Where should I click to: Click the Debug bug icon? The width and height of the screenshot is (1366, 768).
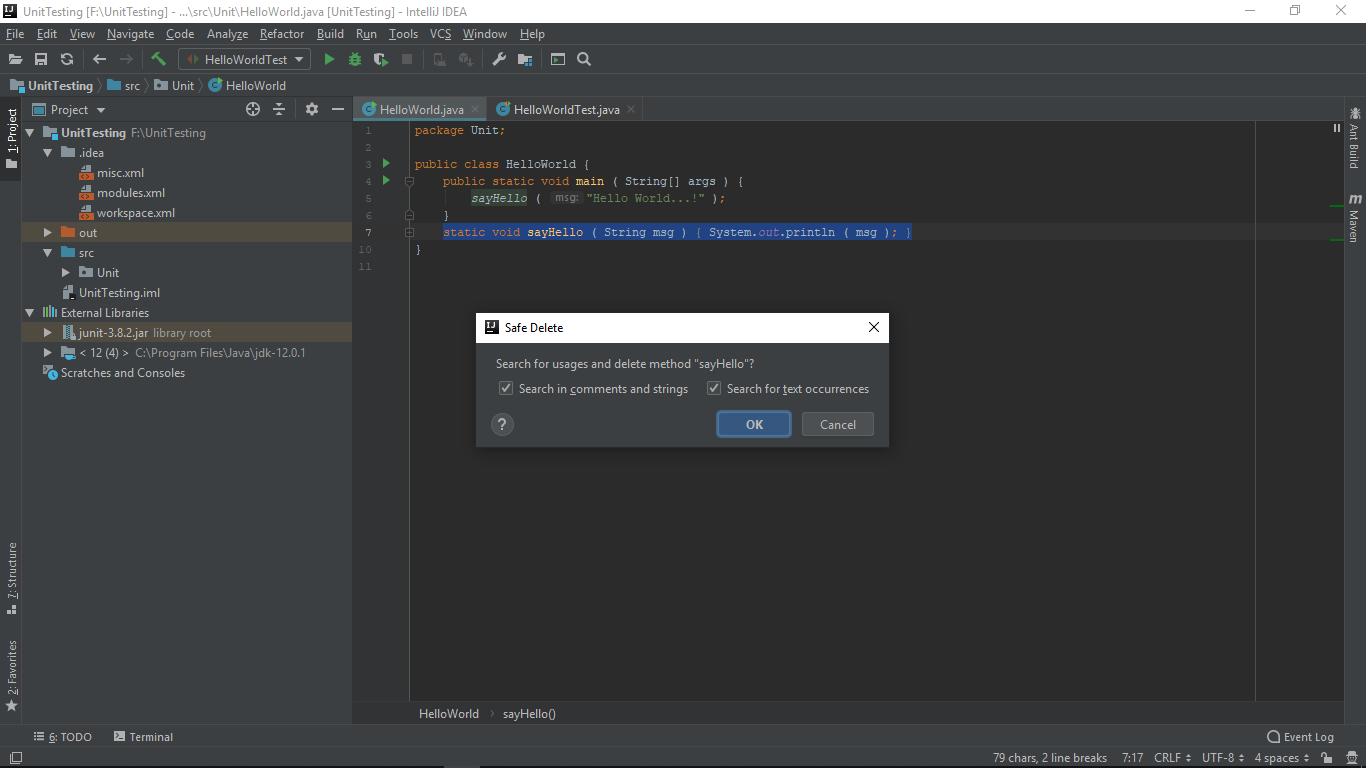pyautogui.click(x=355, y=60)
